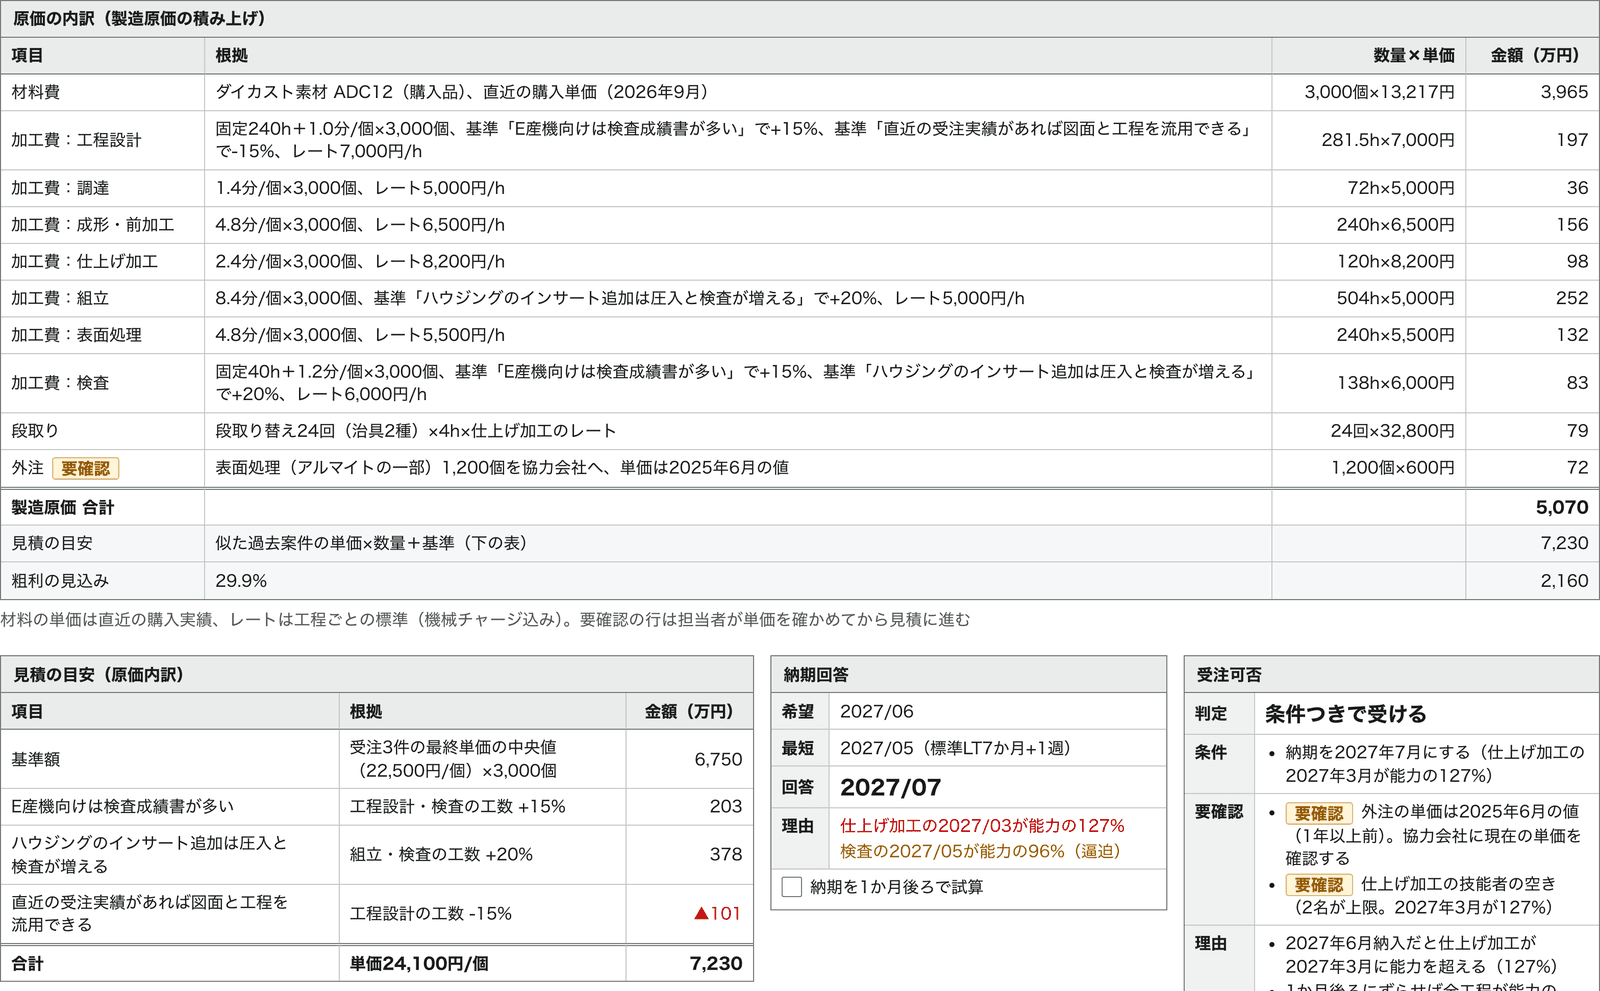
Task: Select the 単価24,100円/個 total cell
Action: (x=419, y=964)
